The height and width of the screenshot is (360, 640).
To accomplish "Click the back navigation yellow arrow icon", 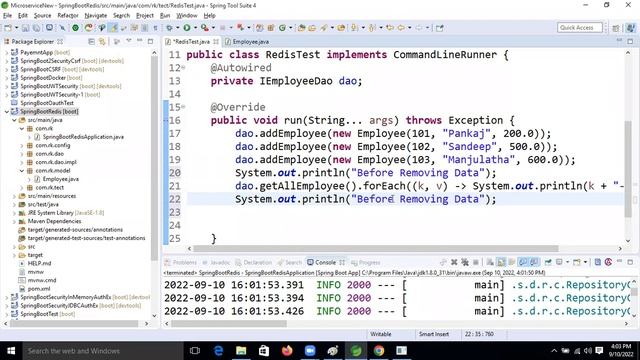I will (401, 28).
